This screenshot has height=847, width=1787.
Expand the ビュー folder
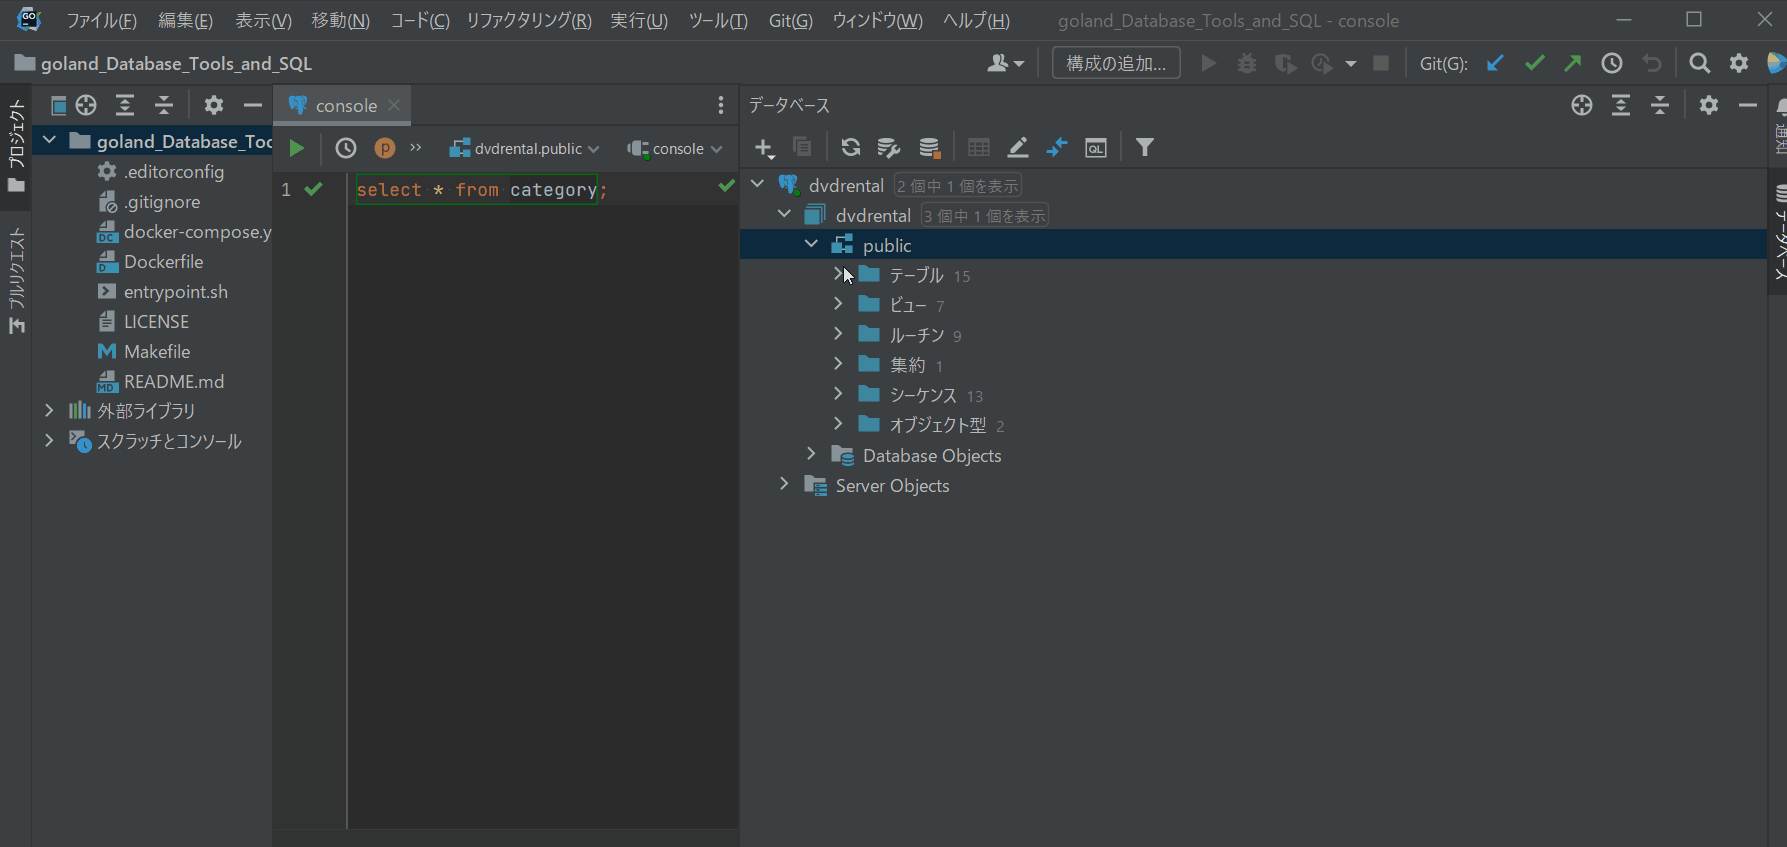click(x=838, y=304)
